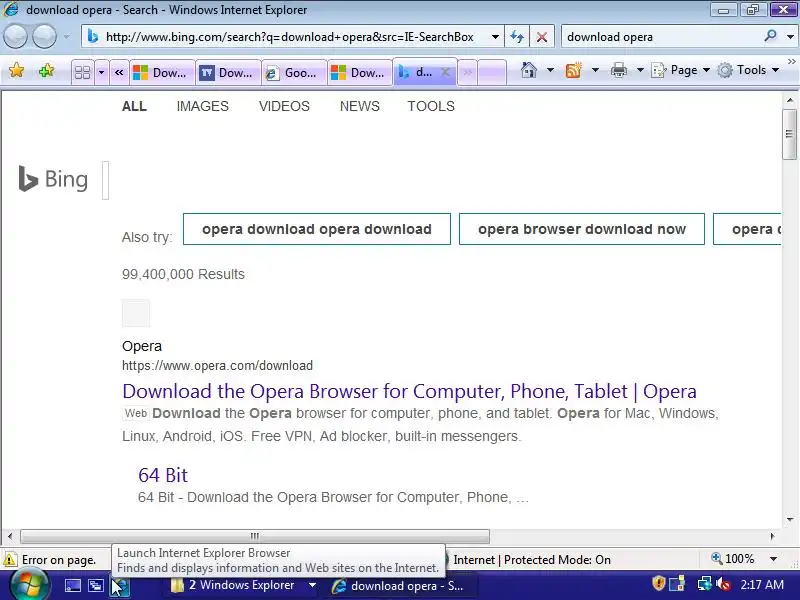The width and height of the screenshot is (800, 600).
Task: Click Switch Between Windows quick launch icon
Action: [95, 586]
